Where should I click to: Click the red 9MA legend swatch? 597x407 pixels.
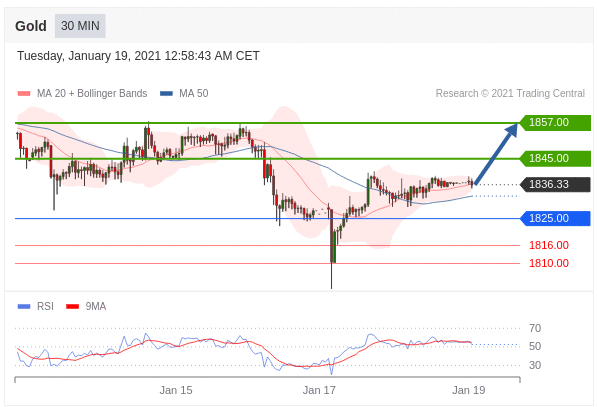coord(72,306)
